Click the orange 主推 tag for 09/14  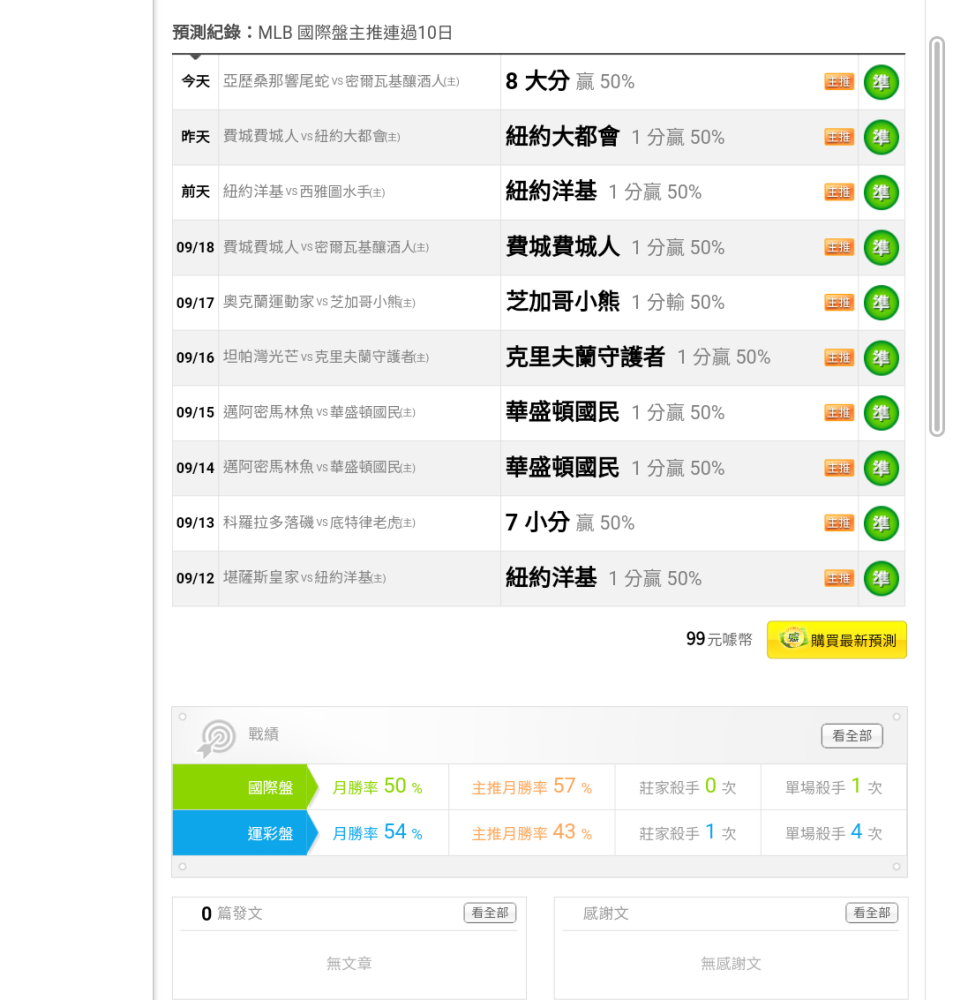pos(839,468)
